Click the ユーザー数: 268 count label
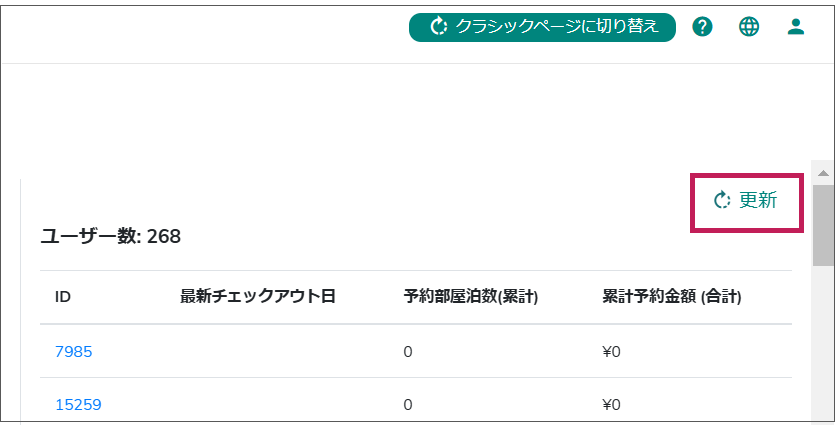 [110, 236]
